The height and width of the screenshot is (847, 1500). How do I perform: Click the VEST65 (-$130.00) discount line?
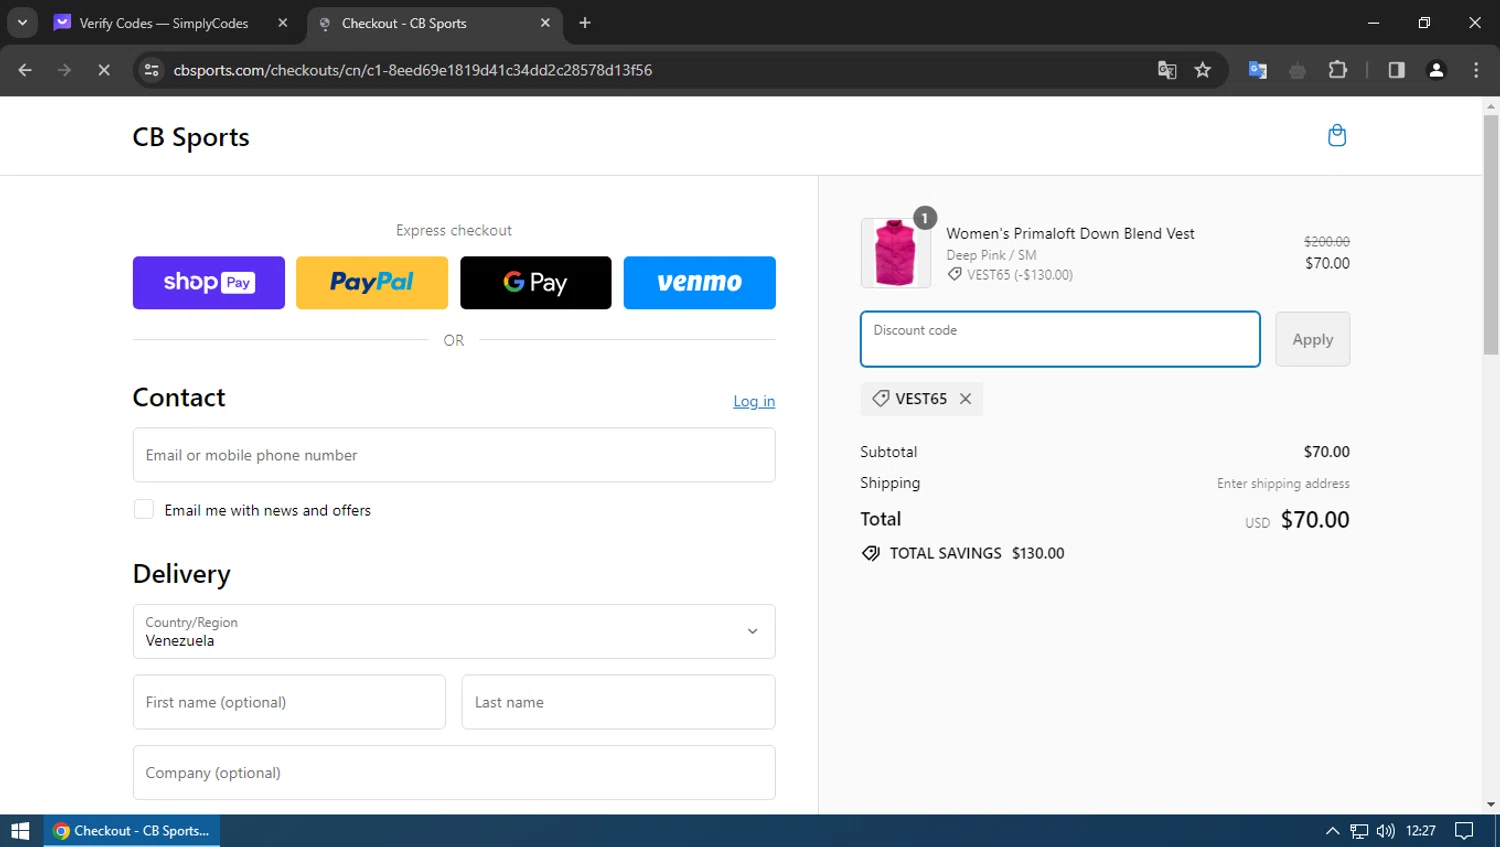1011,275
